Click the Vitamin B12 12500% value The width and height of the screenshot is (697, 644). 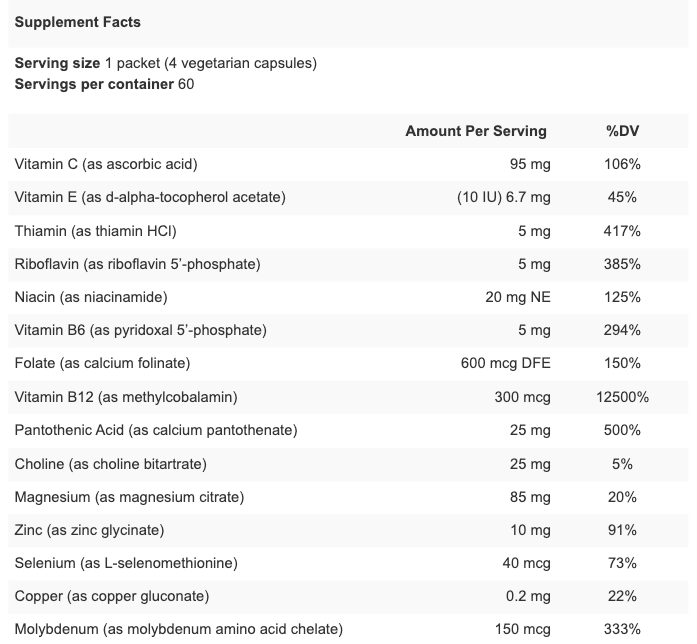coord(622,397)
